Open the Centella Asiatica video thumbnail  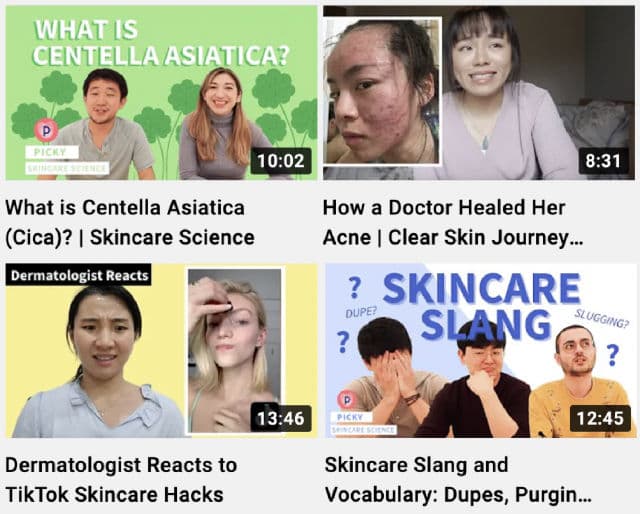[161, 93]
